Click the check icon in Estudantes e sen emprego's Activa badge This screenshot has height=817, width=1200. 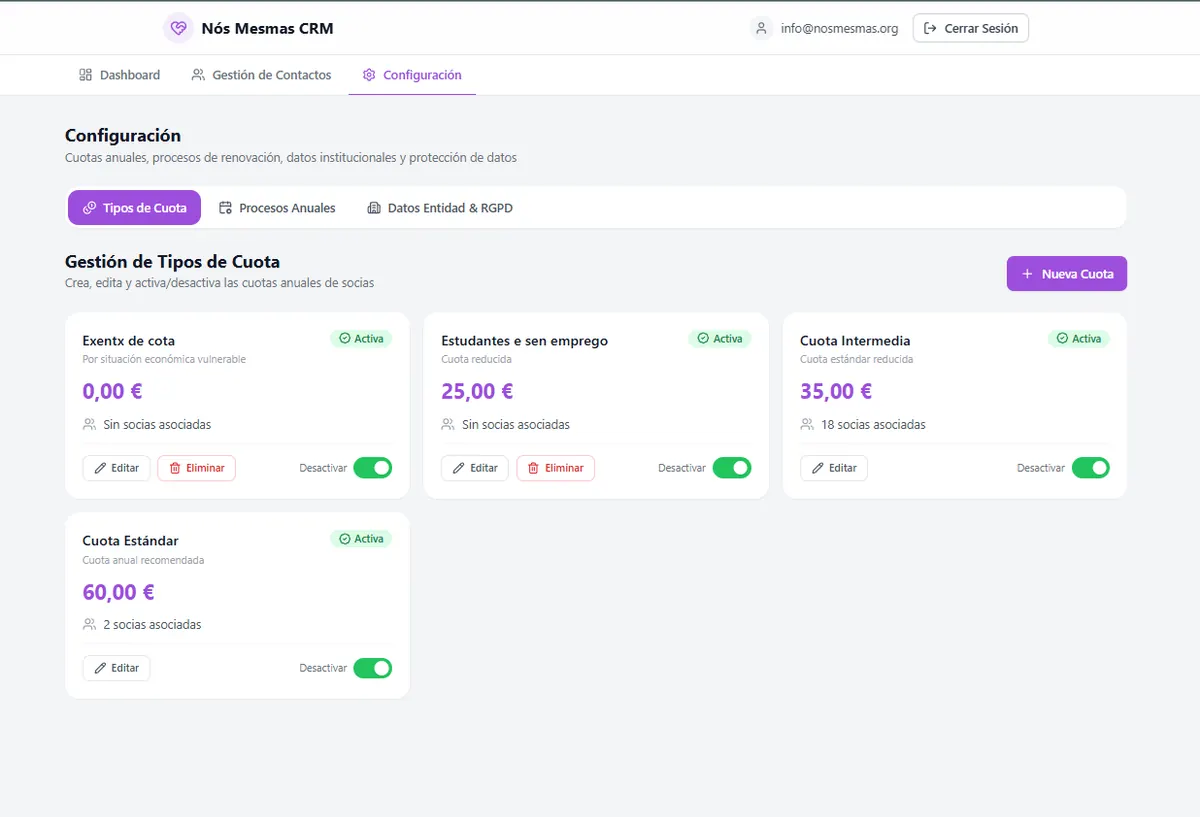703,339
